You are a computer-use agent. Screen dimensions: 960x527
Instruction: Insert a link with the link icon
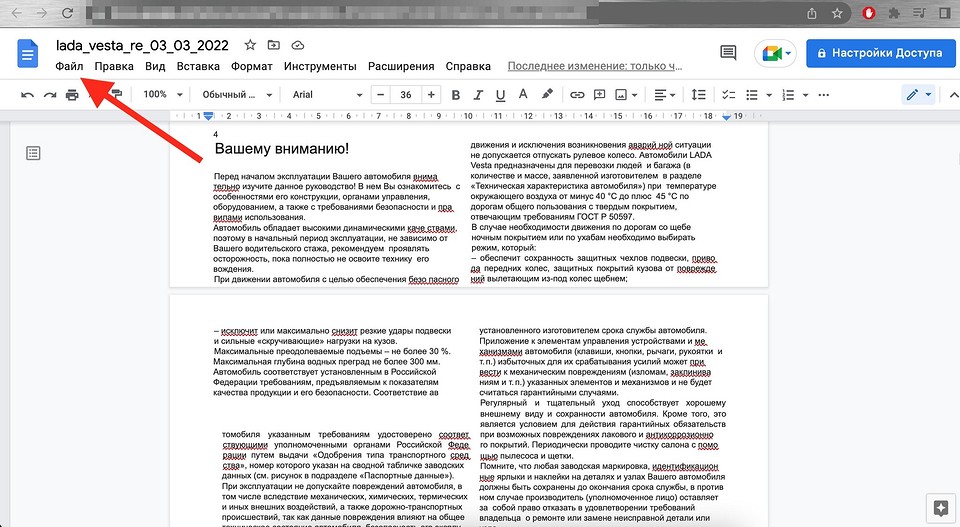(x=577, y=95)
